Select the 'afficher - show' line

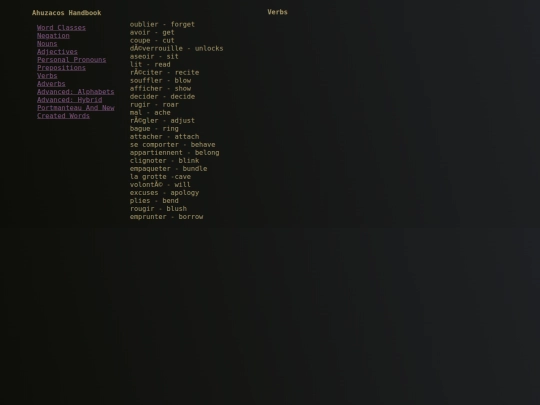(x=160, y=89)
